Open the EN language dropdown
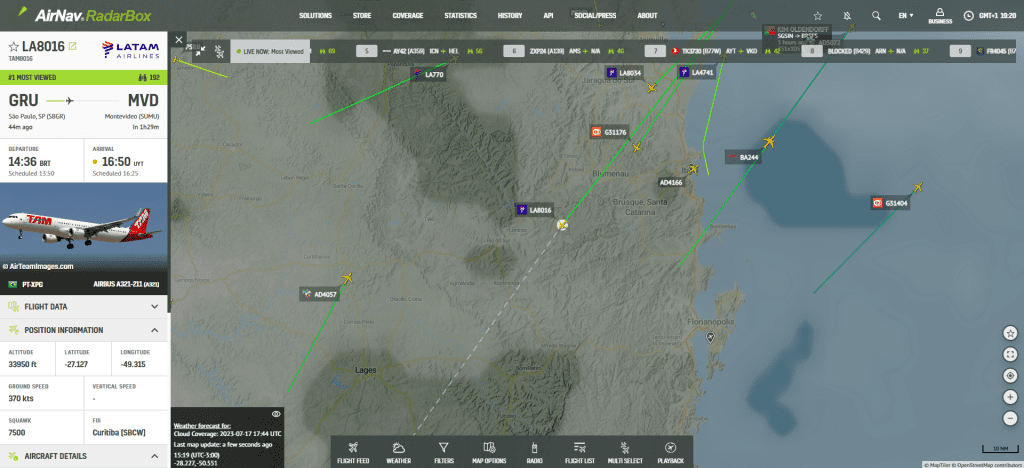 point(906,16)
